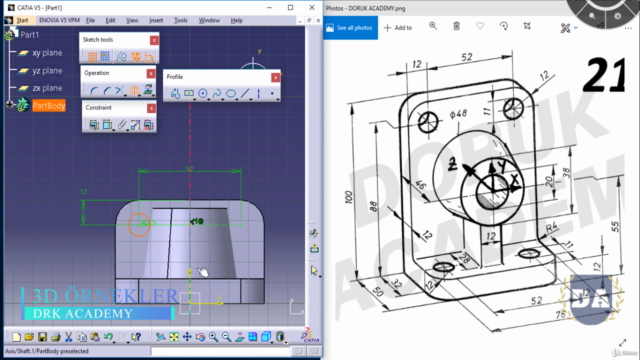The width and height of the screenshot is (640, 360).
Task: Click the Exit workbench icon
Action: click(314, 248)
